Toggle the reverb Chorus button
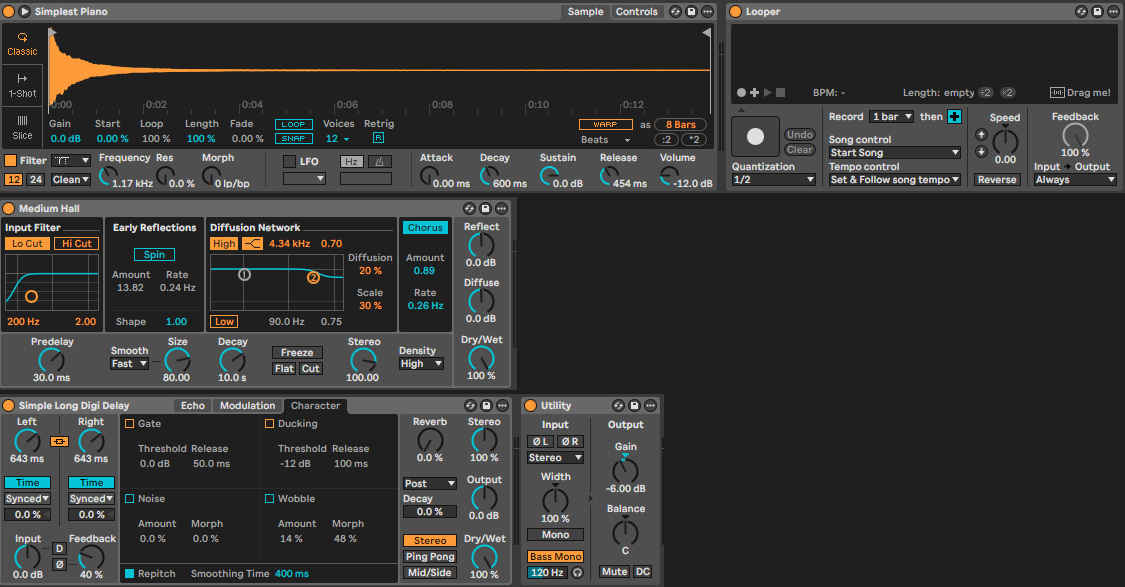This screenshot has width=1125, height=587. [425, 227]
